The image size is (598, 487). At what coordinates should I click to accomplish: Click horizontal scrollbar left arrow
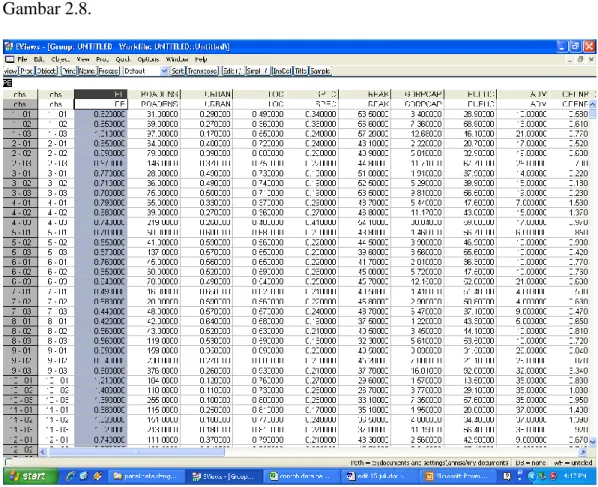tap(43, 452)
